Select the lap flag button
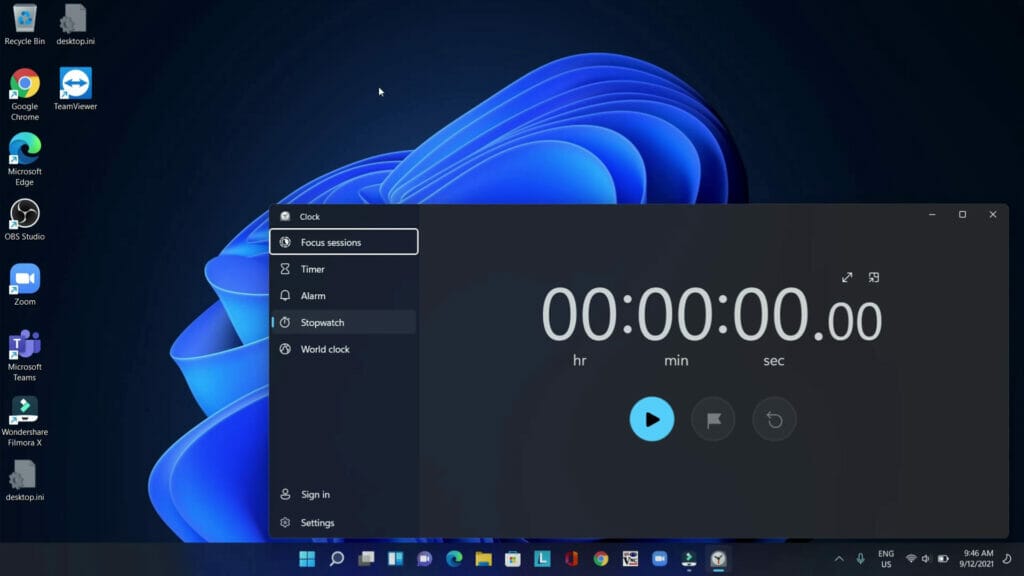 tap(713, 419)
